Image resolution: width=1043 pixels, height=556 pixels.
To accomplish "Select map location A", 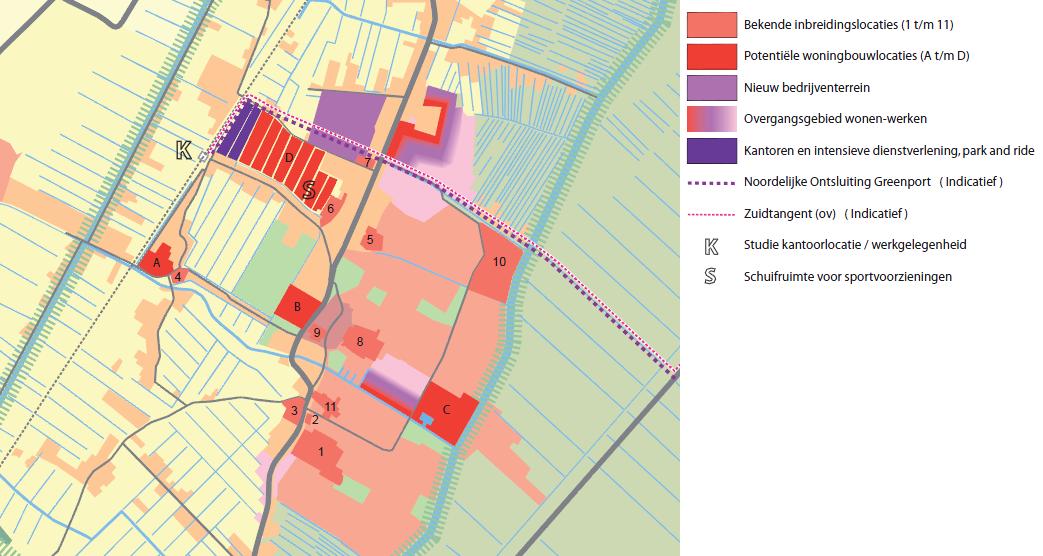I will (157, 263).
